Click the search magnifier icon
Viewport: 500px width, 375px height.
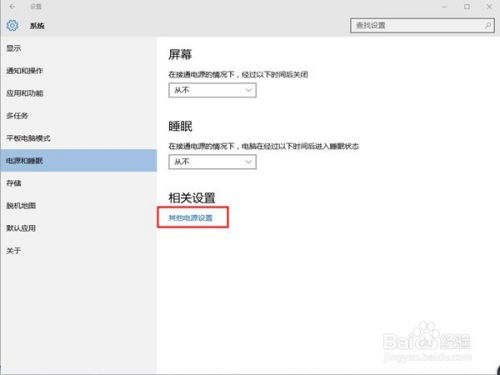488,25
